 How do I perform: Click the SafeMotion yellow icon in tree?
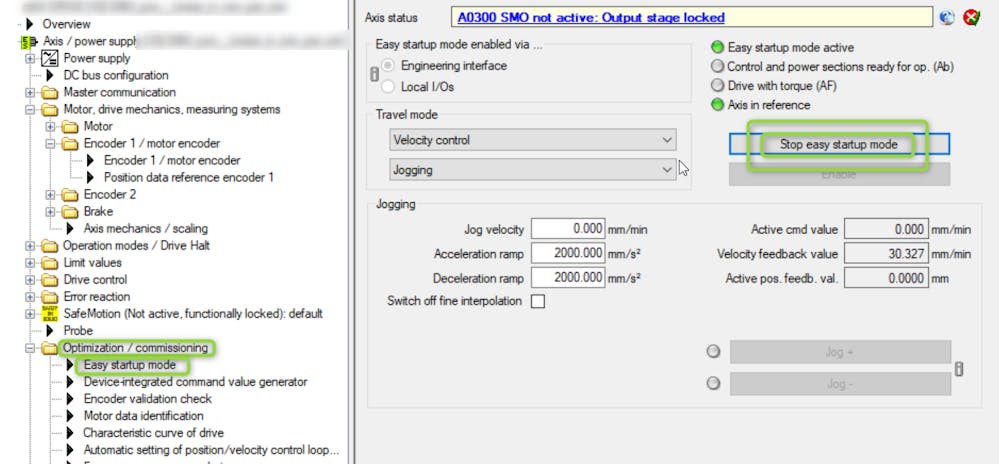49,314
